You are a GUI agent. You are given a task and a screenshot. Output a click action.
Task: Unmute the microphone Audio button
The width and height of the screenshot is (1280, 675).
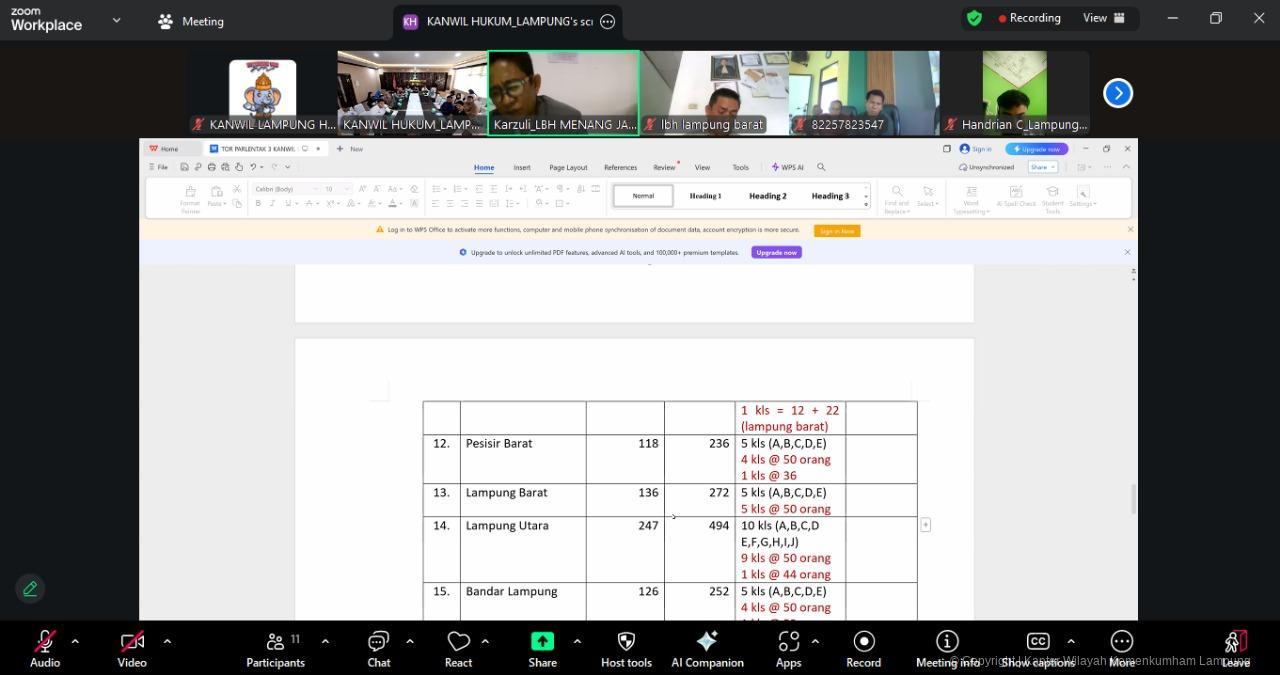tap(45, 648)
